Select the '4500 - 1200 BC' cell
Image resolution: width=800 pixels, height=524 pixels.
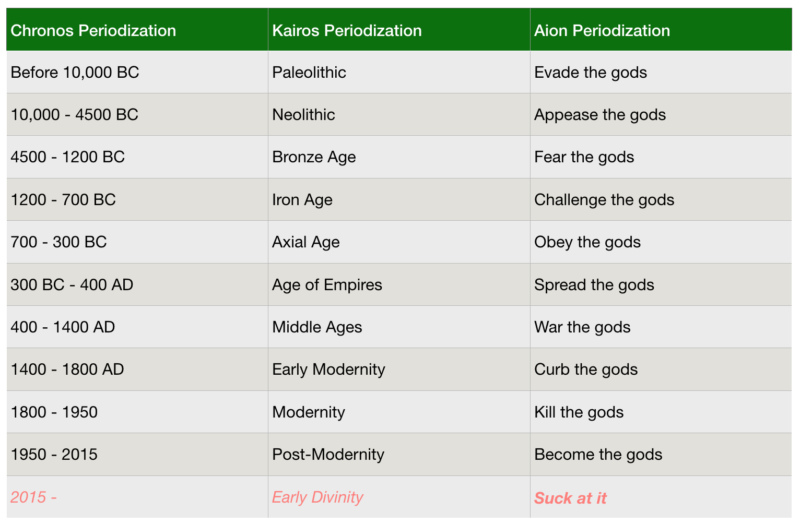tap(68, 158)
